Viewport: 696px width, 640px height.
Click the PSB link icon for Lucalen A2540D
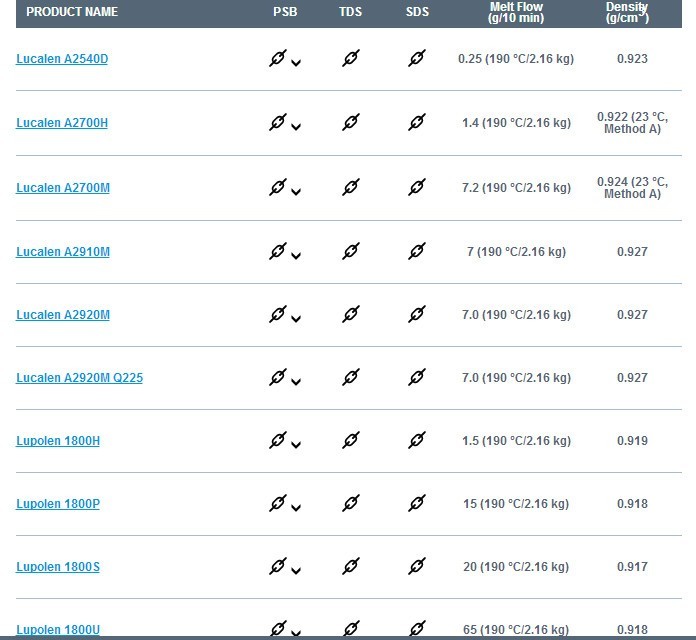coord(278,58)
